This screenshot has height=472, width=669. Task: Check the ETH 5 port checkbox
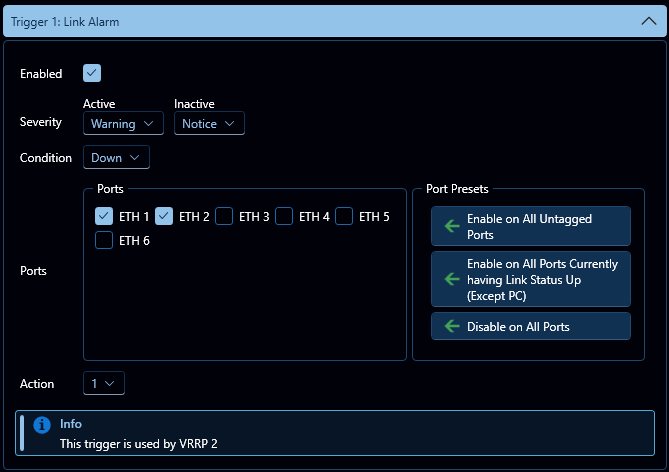pos(344,216)
